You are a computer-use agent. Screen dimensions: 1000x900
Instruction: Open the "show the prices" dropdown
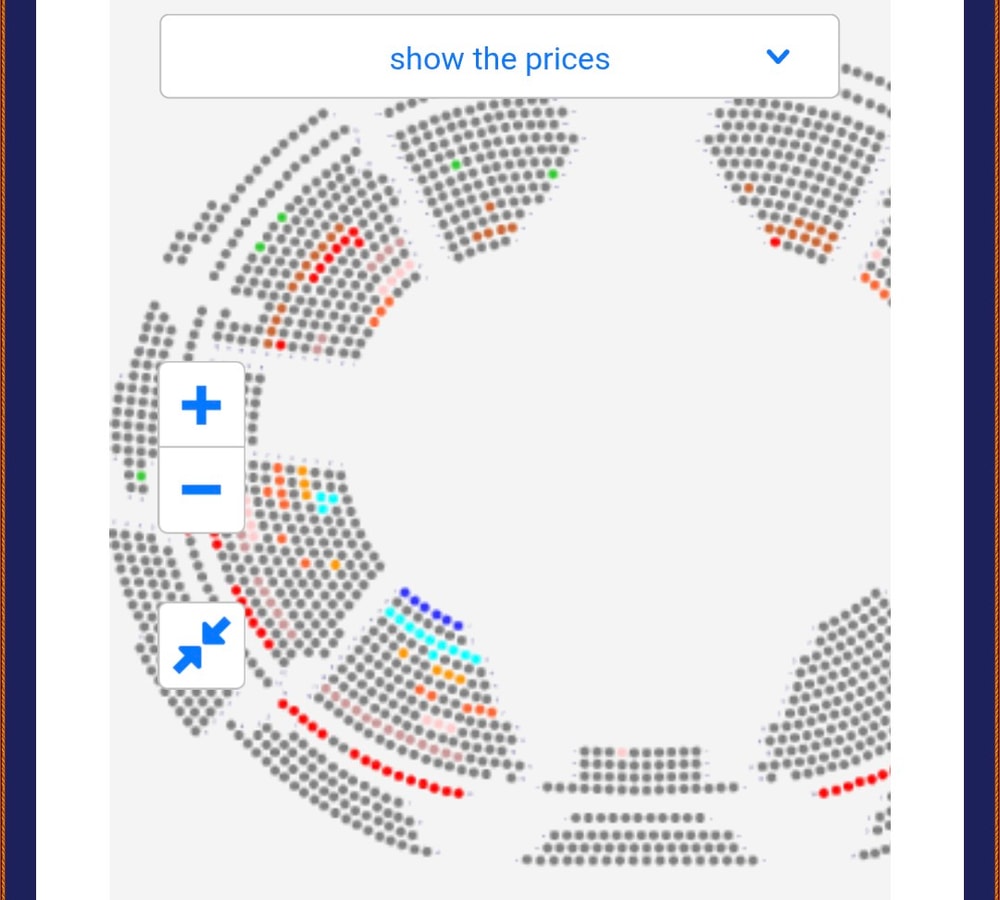click(499, 57)
